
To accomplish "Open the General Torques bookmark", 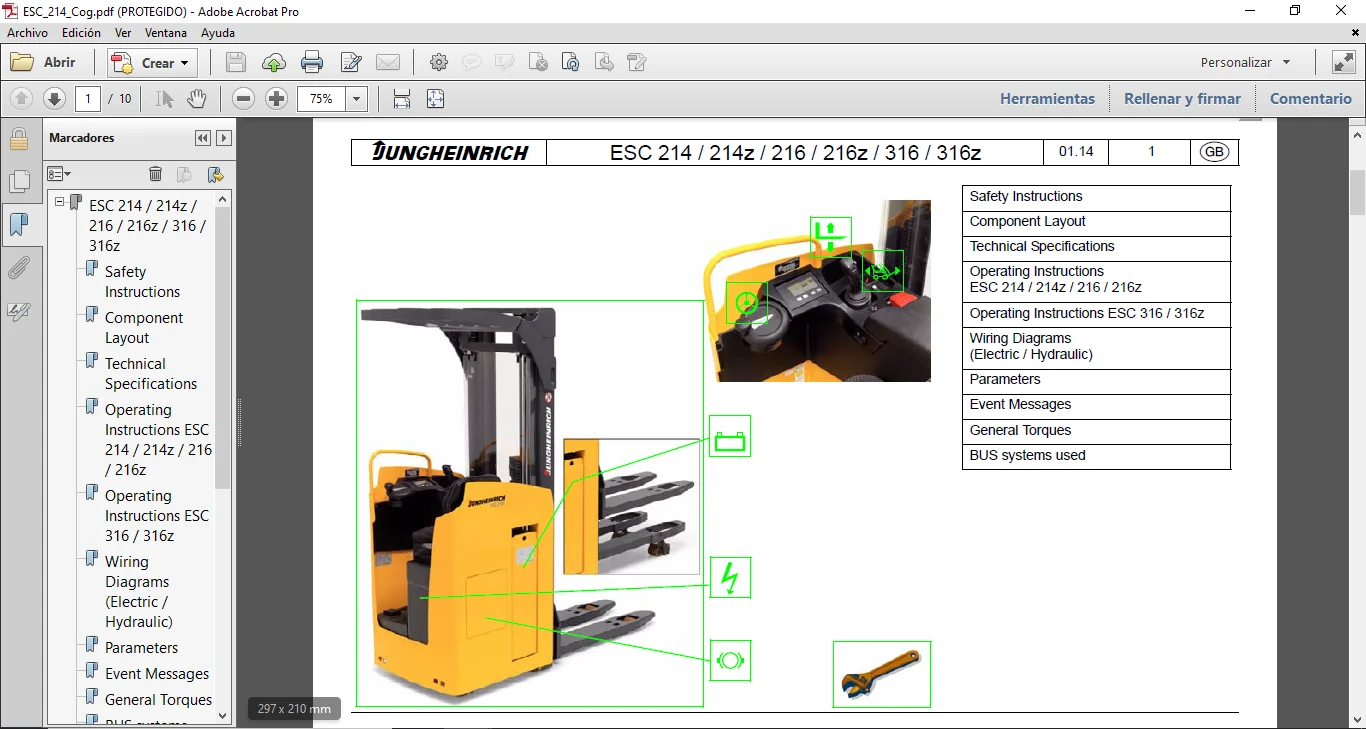I will coord(158,700).
